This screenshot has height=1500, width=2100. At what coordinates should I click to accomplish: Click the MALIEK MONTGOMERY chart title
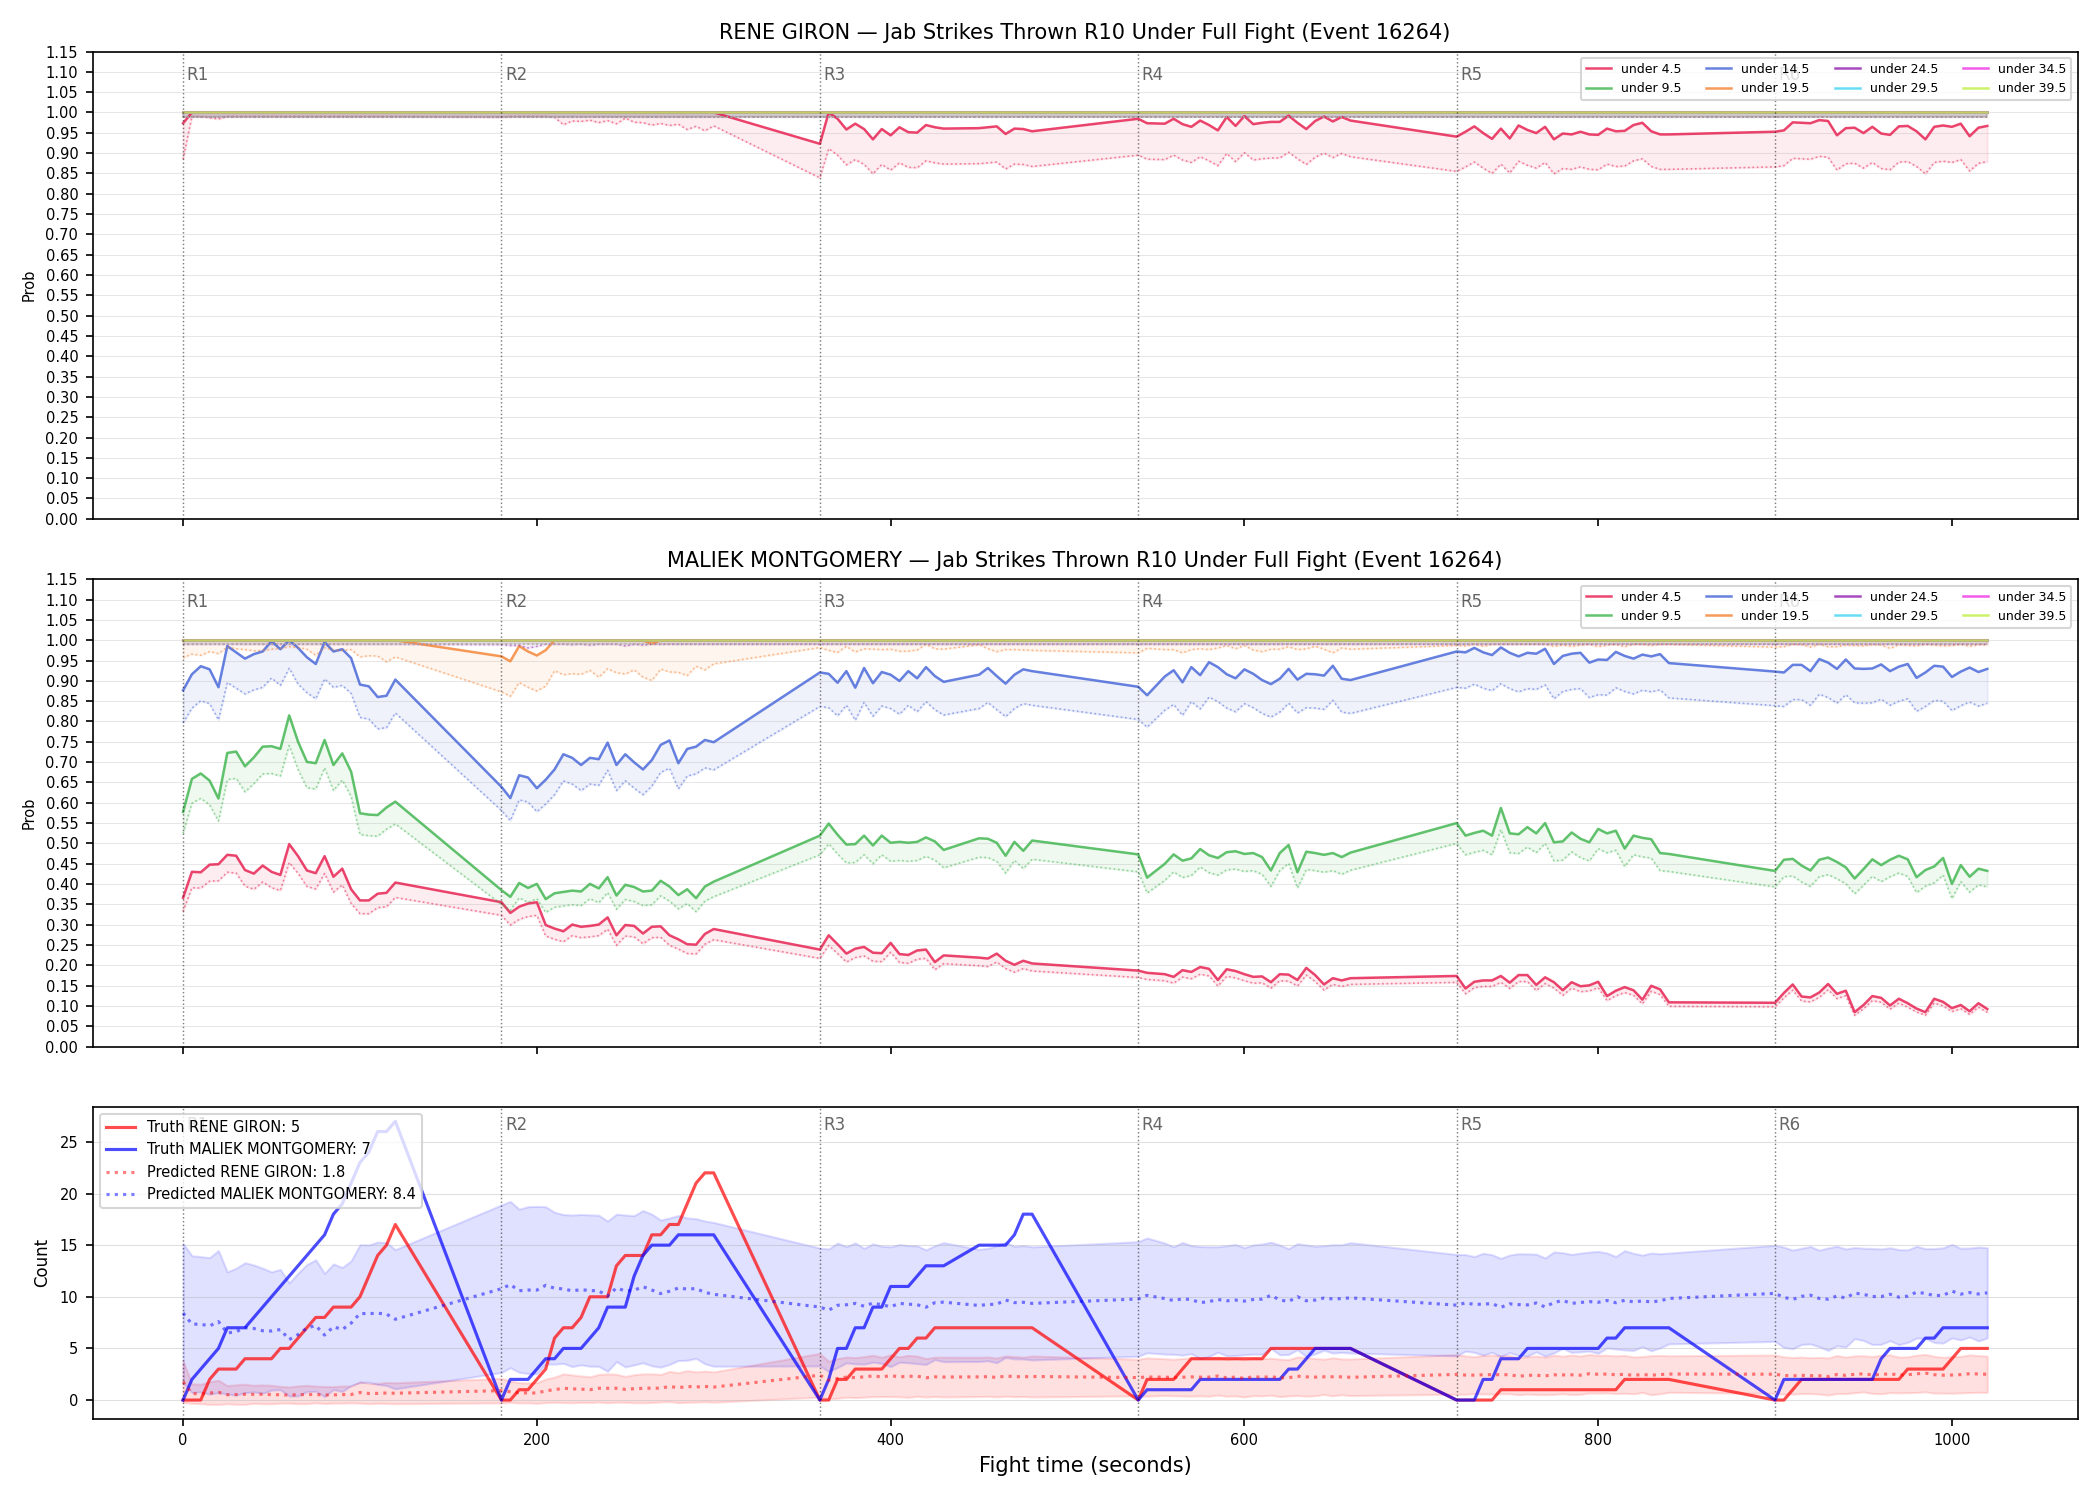tap(1084, 560)
